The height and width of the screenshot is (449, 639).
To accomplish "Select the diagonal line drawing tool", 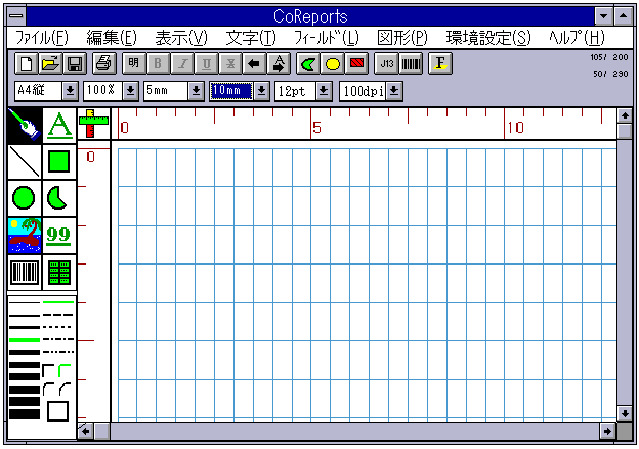I will pos(24,162).
